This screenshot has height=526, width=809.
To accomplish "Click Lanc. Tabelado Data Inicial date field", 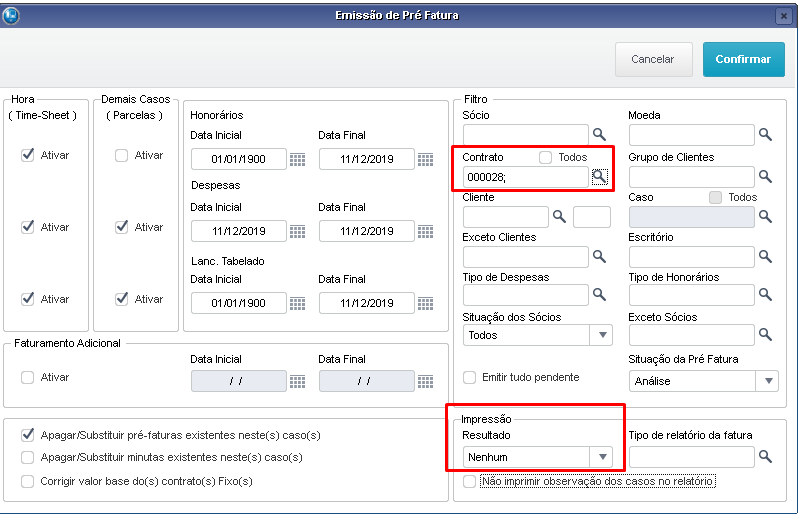I will [x=238, y=303].
